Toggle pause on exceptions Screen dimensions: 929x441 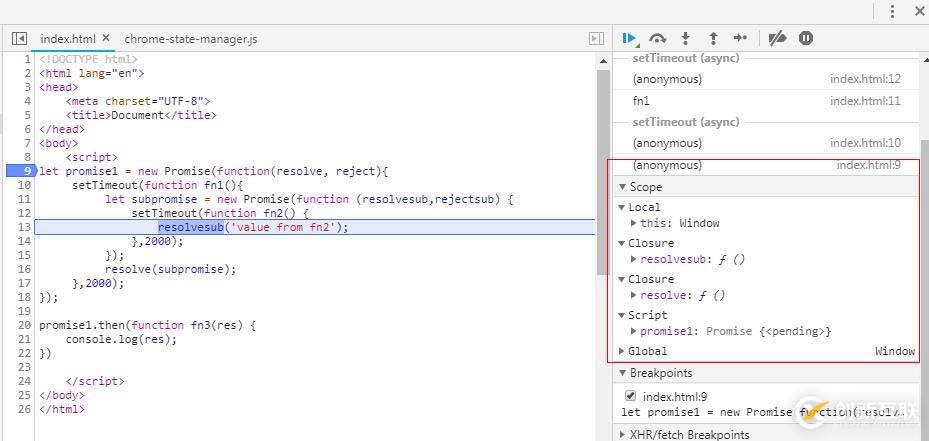(806, 39)
